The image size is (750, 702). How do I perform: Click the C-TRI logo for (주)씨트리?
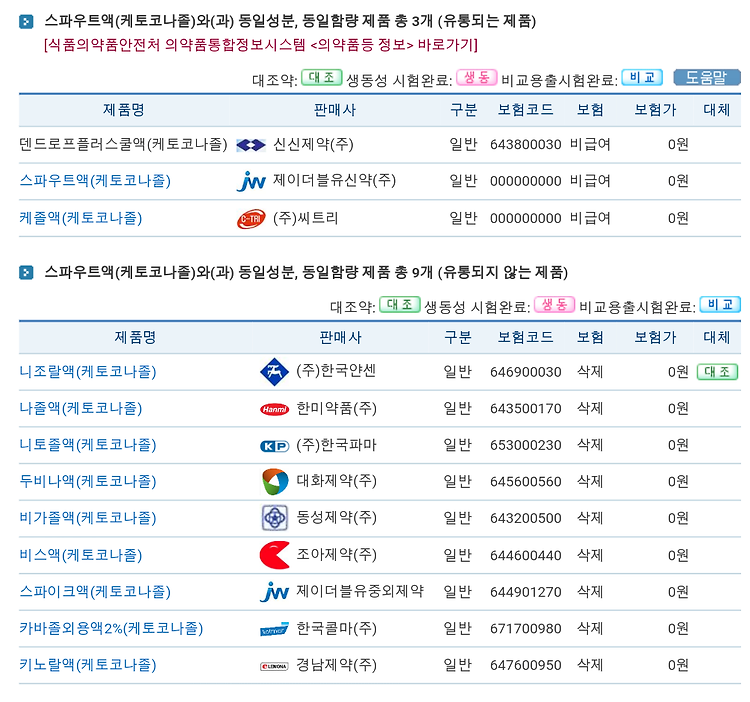pos(251,219)
